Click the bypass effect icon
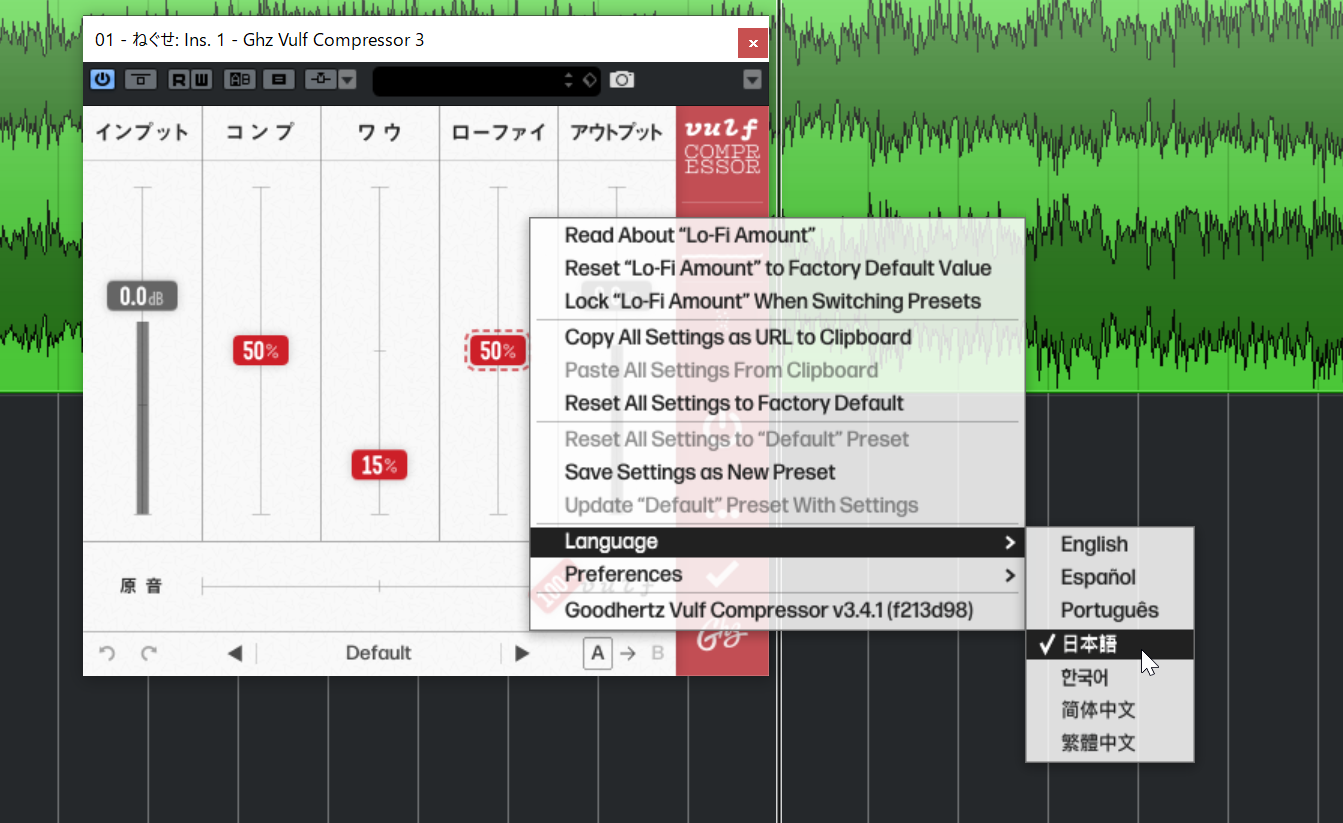1343x823 pixels. pyautogui.click(x=140, y=80)
